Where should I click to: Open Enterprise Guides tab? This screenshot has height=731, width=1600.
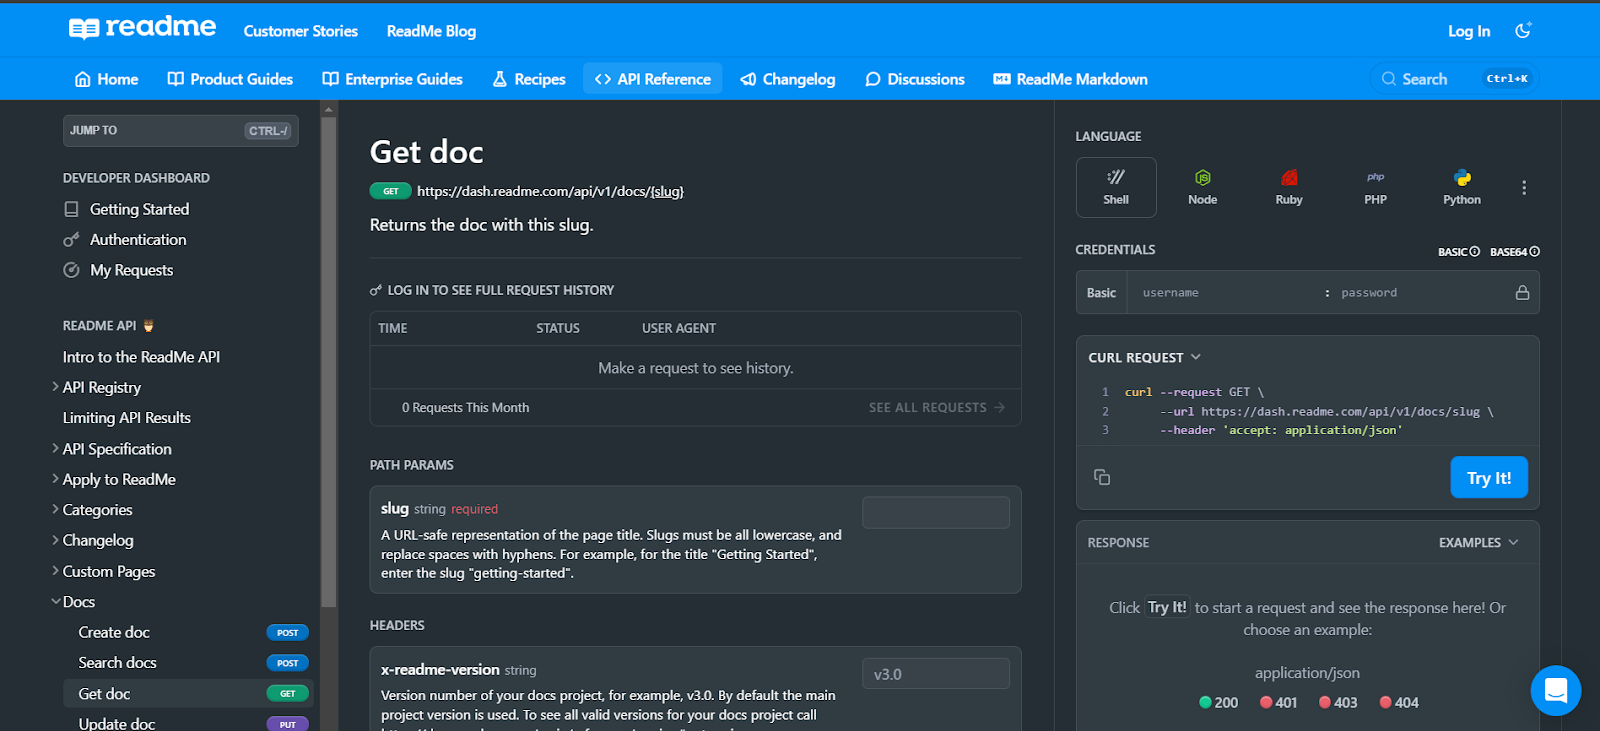pyautogui.click(x=392, y=79)
